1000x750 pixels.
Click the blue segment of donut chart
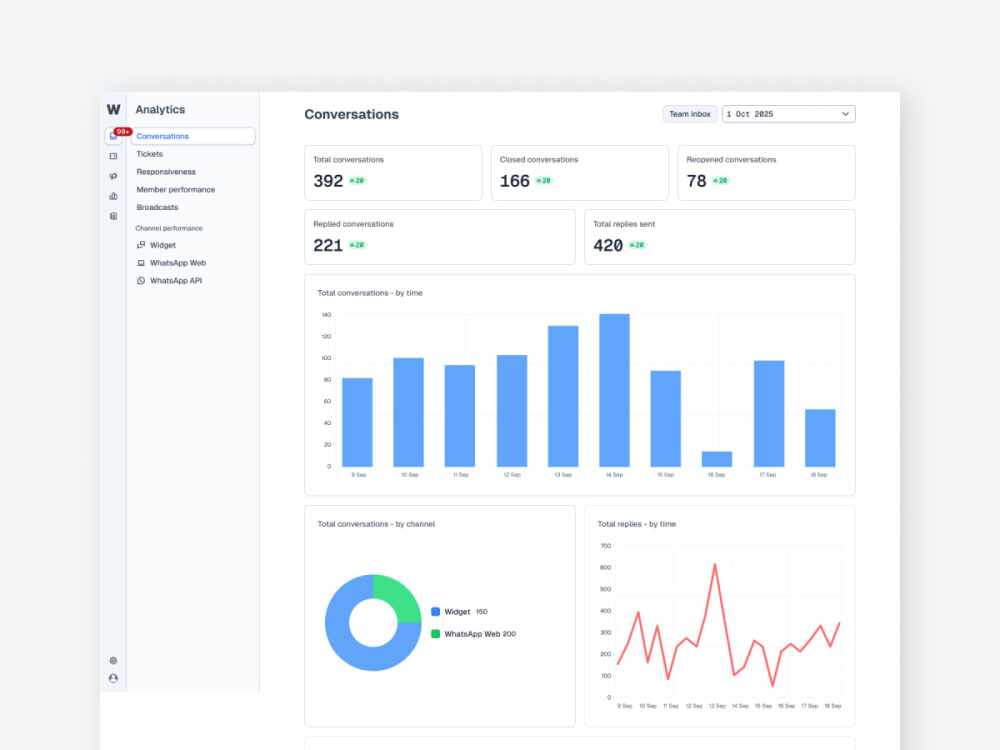pos(344,647)
